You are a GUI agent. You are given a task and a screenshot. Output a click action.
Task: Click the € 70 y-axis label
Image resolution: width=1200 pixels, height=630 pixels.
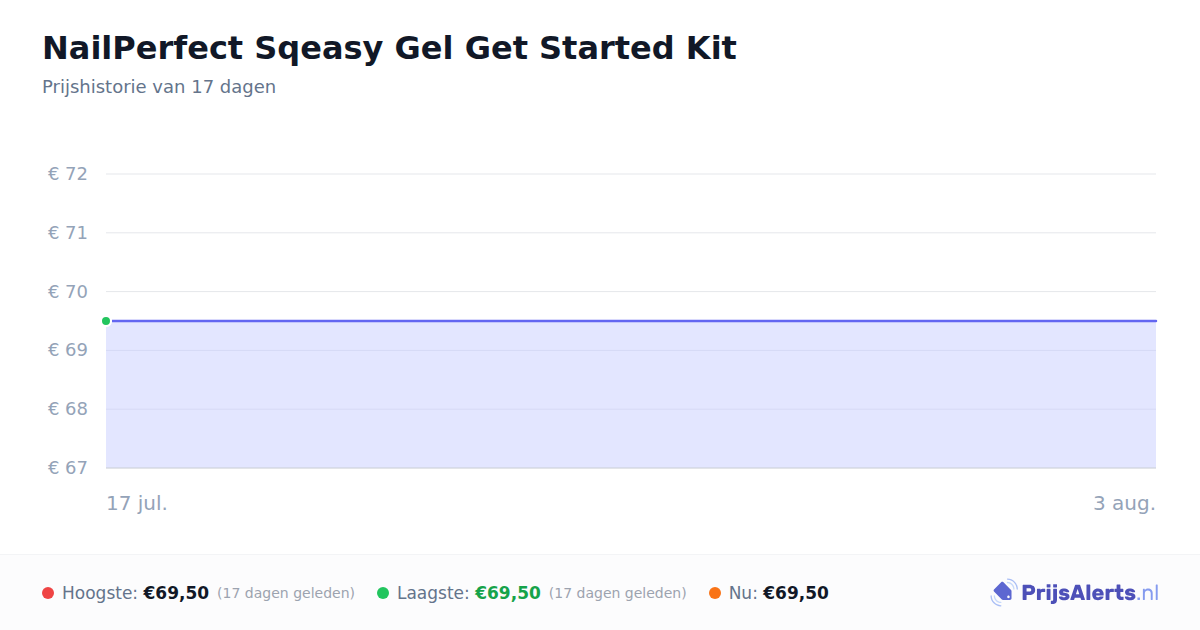(x=68, y=292)
